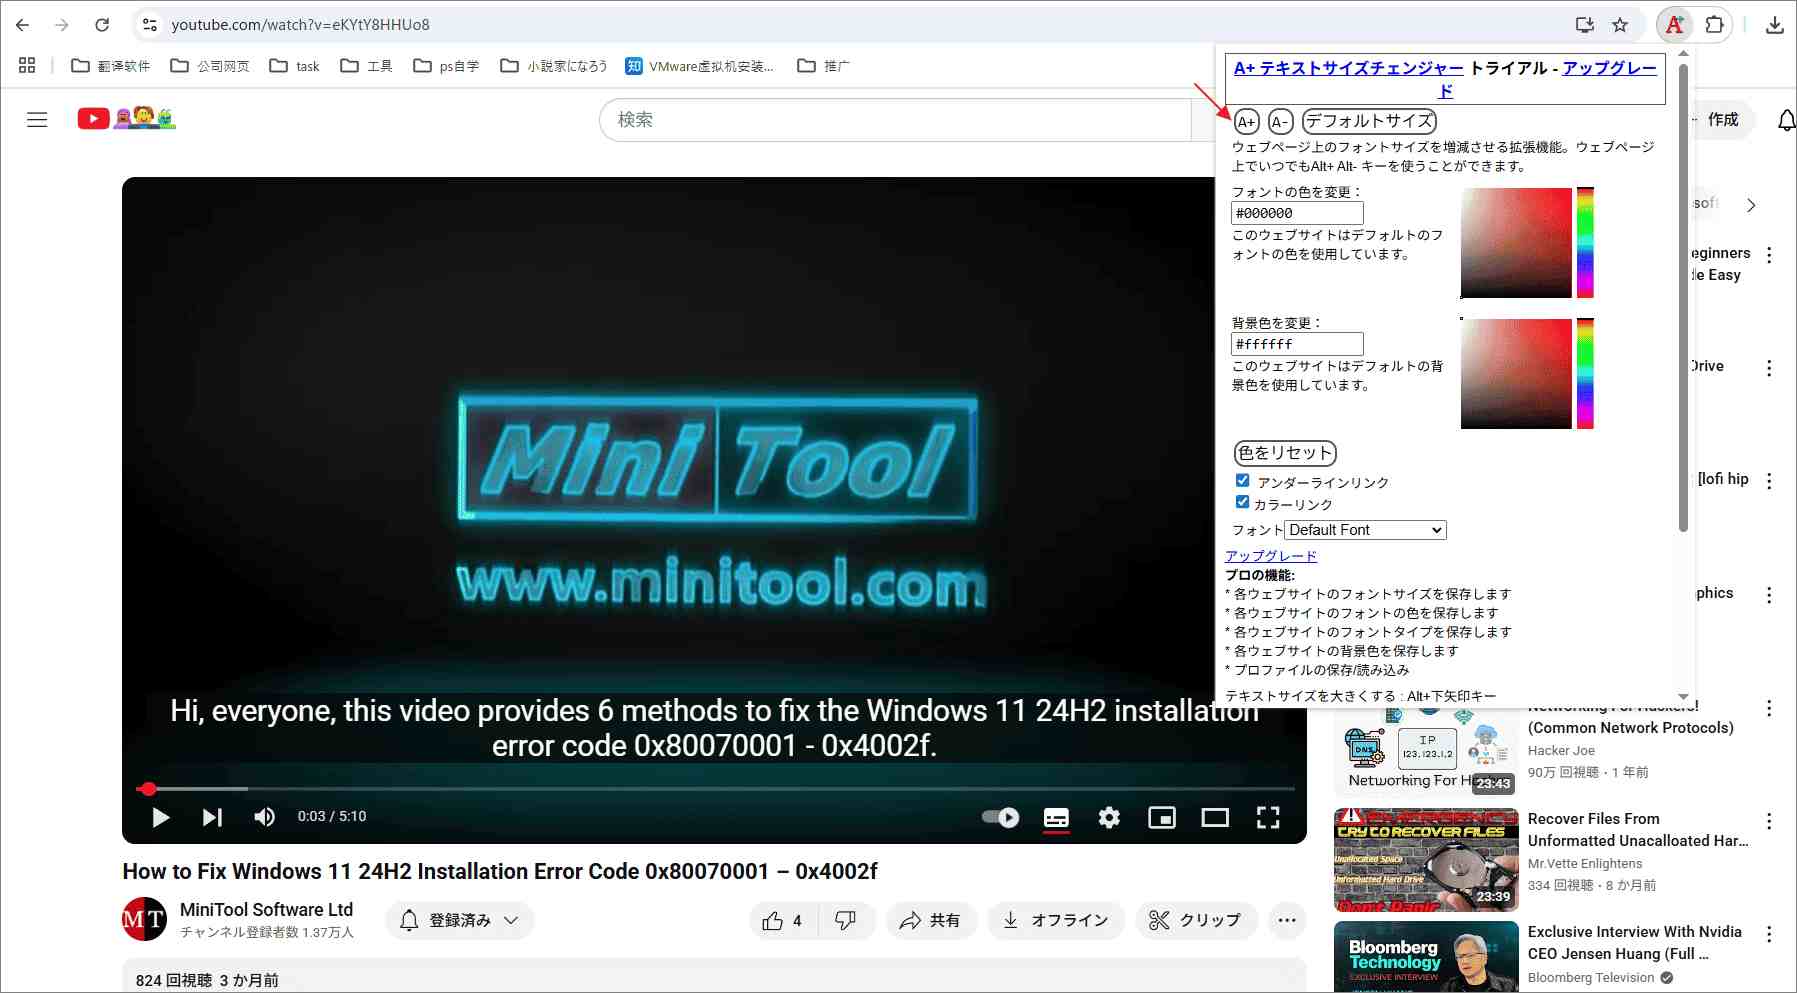Reload the YouTube page
1797x993 pixels.
click(x=102, y=25)
